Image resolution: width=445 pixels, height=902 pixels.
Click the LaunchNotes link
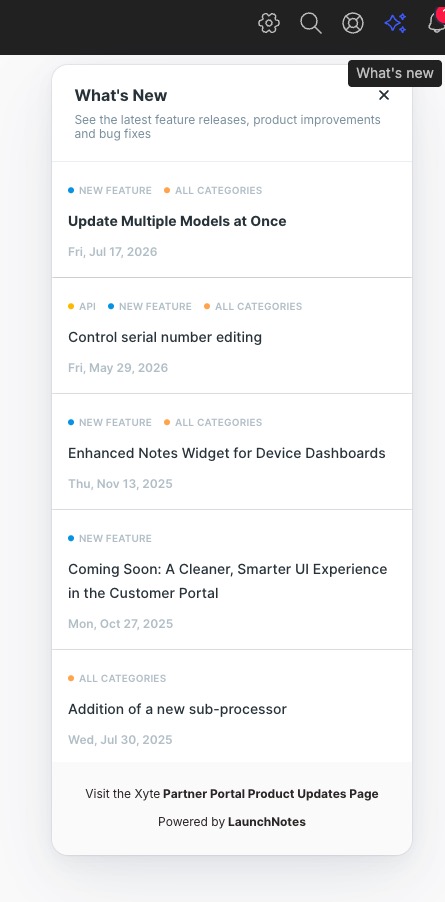pyautogui.click(x=267, y=822)
